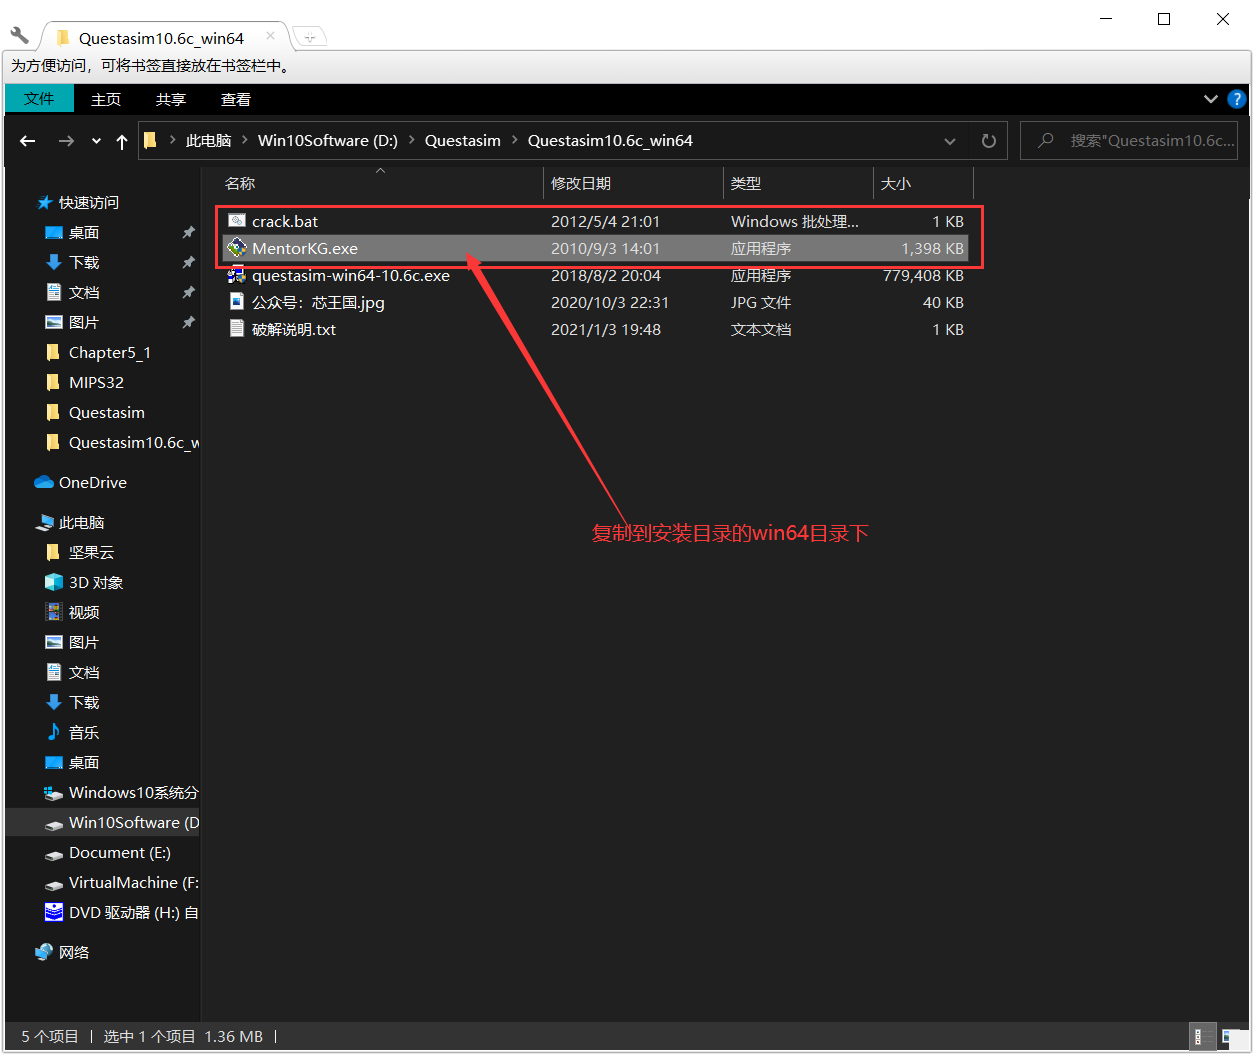Refresh the current folder view

point(988,140)
